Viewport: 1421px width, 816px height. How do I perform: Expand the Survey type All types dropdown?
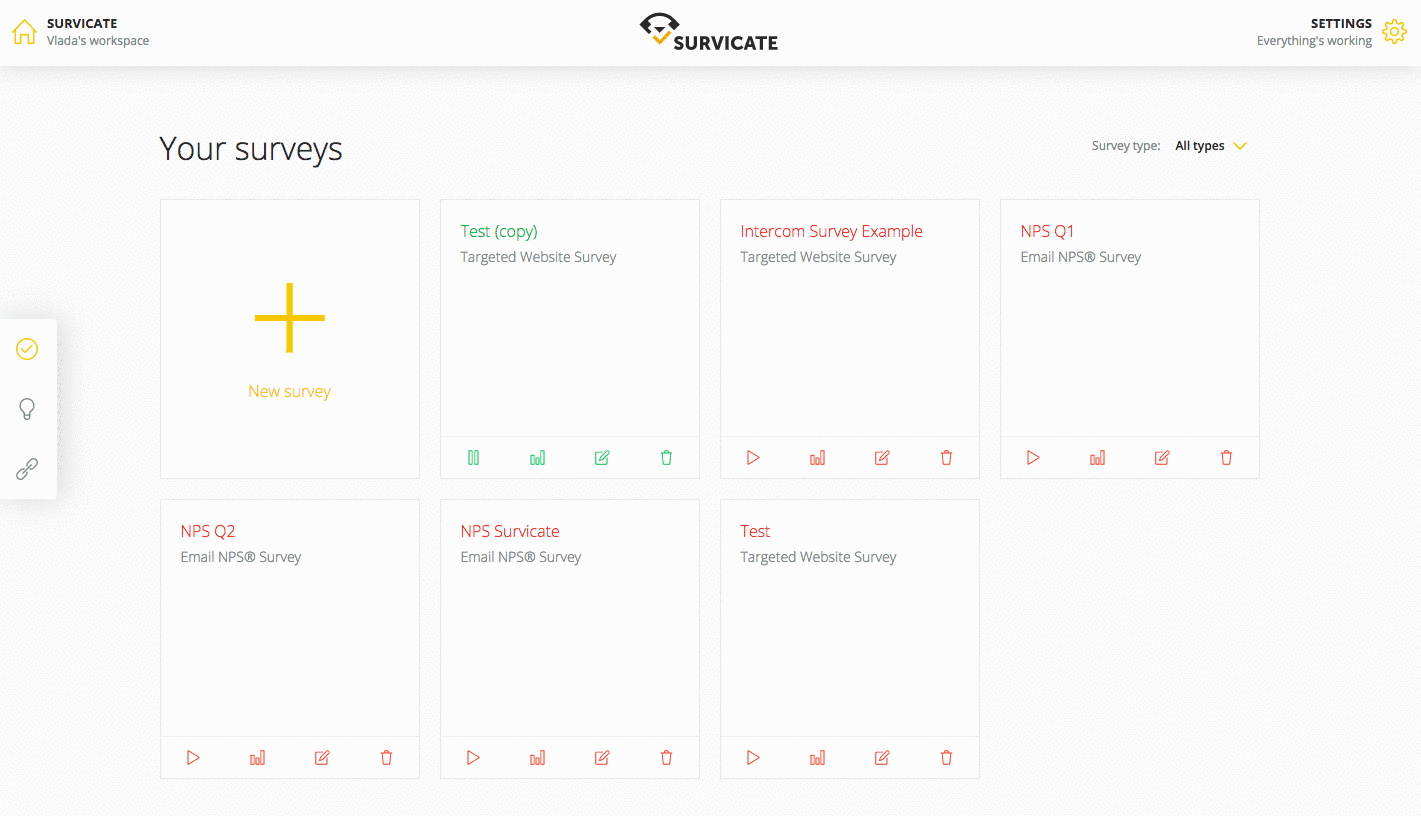coord(1211,146)
